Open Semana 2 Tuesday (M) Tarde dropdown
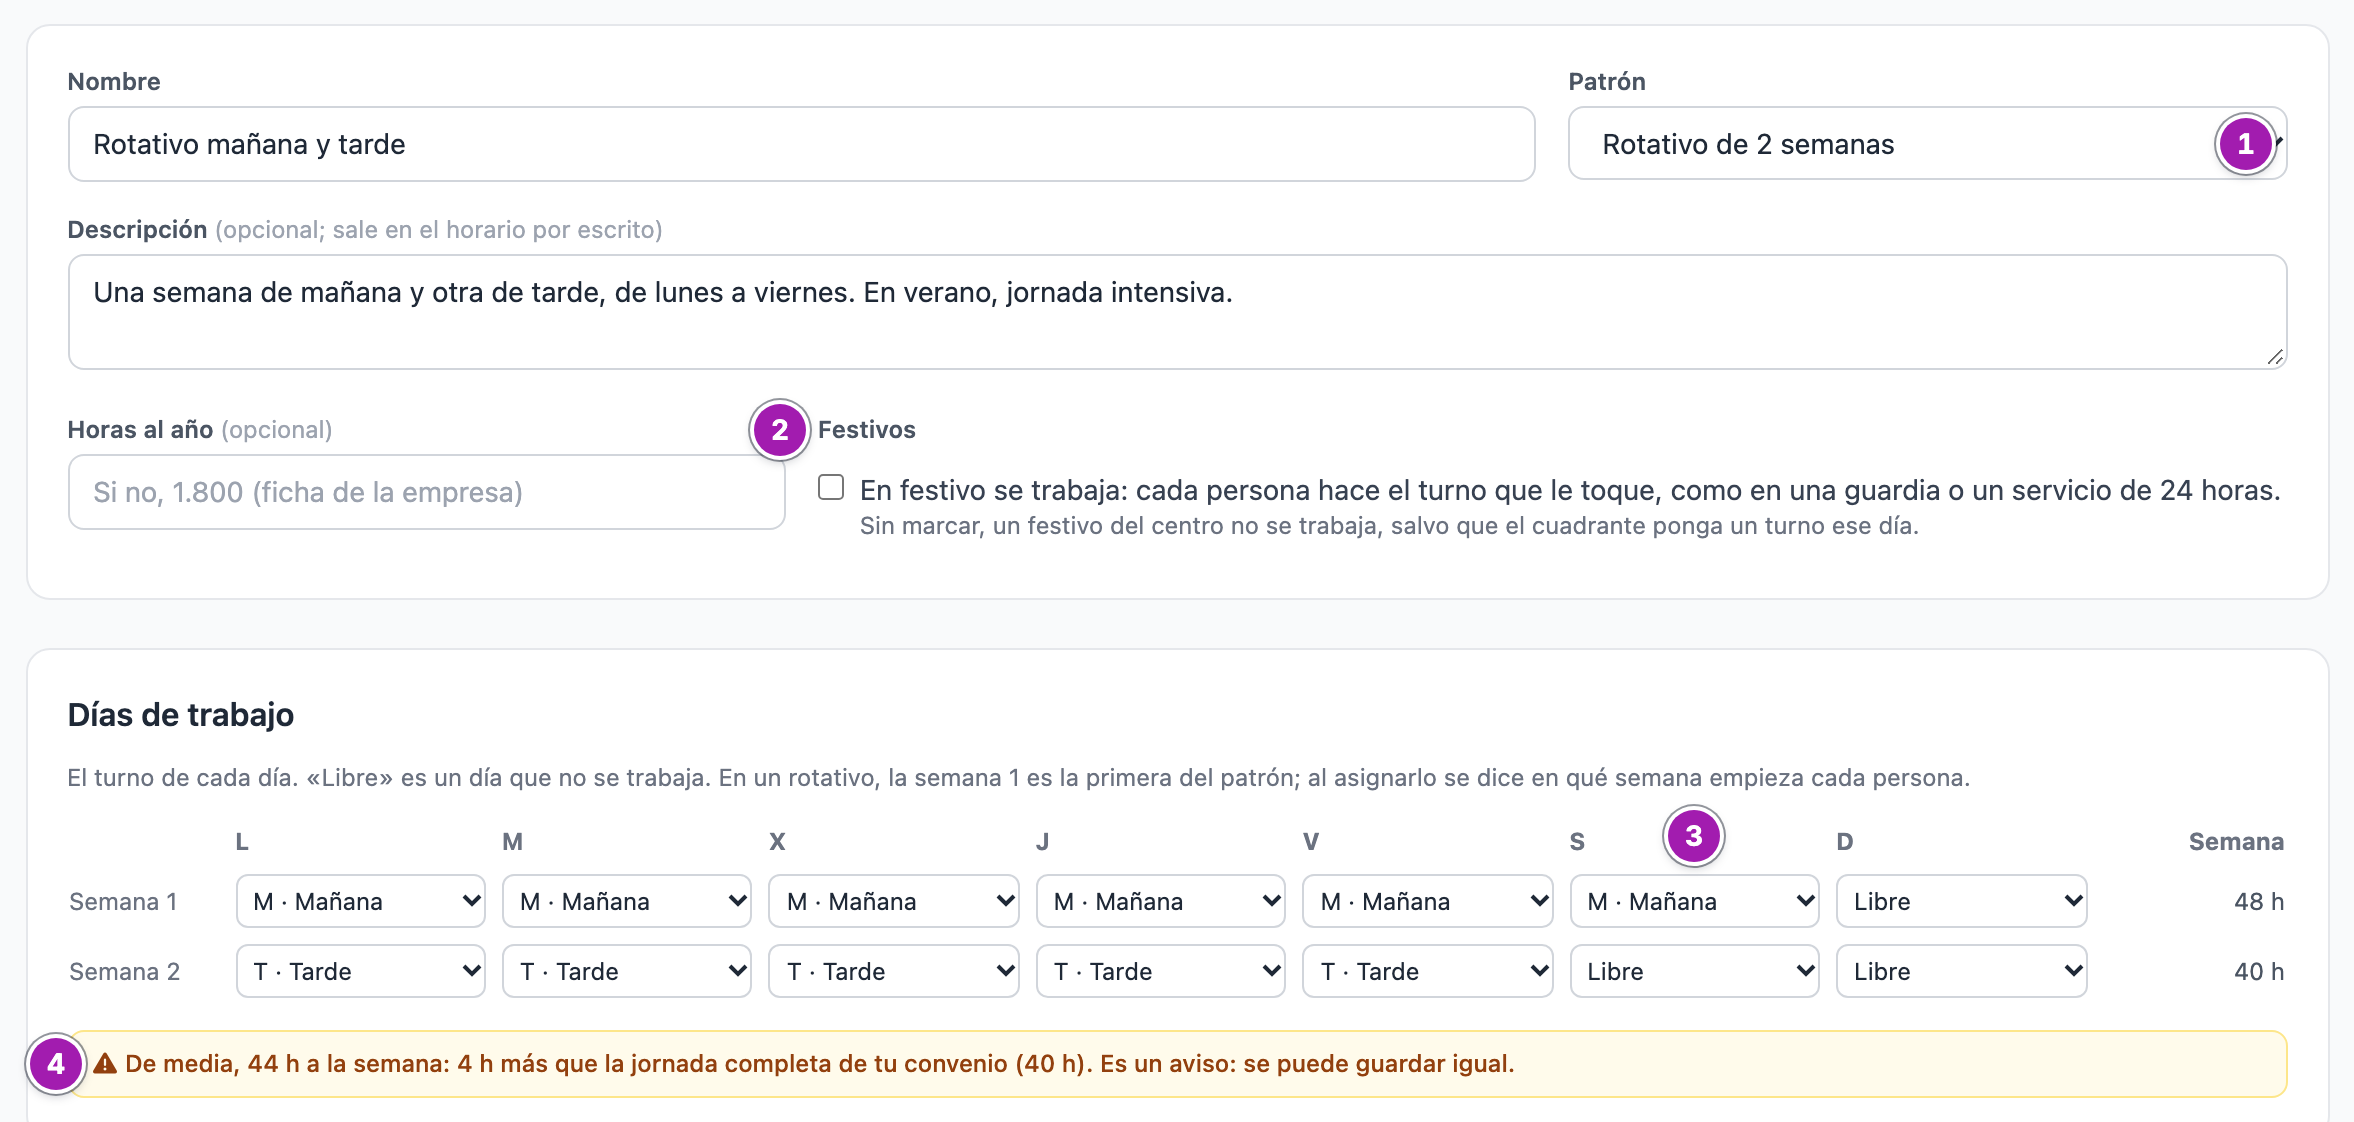This screenshot has width=2354, height=1122. click(627, 971)
